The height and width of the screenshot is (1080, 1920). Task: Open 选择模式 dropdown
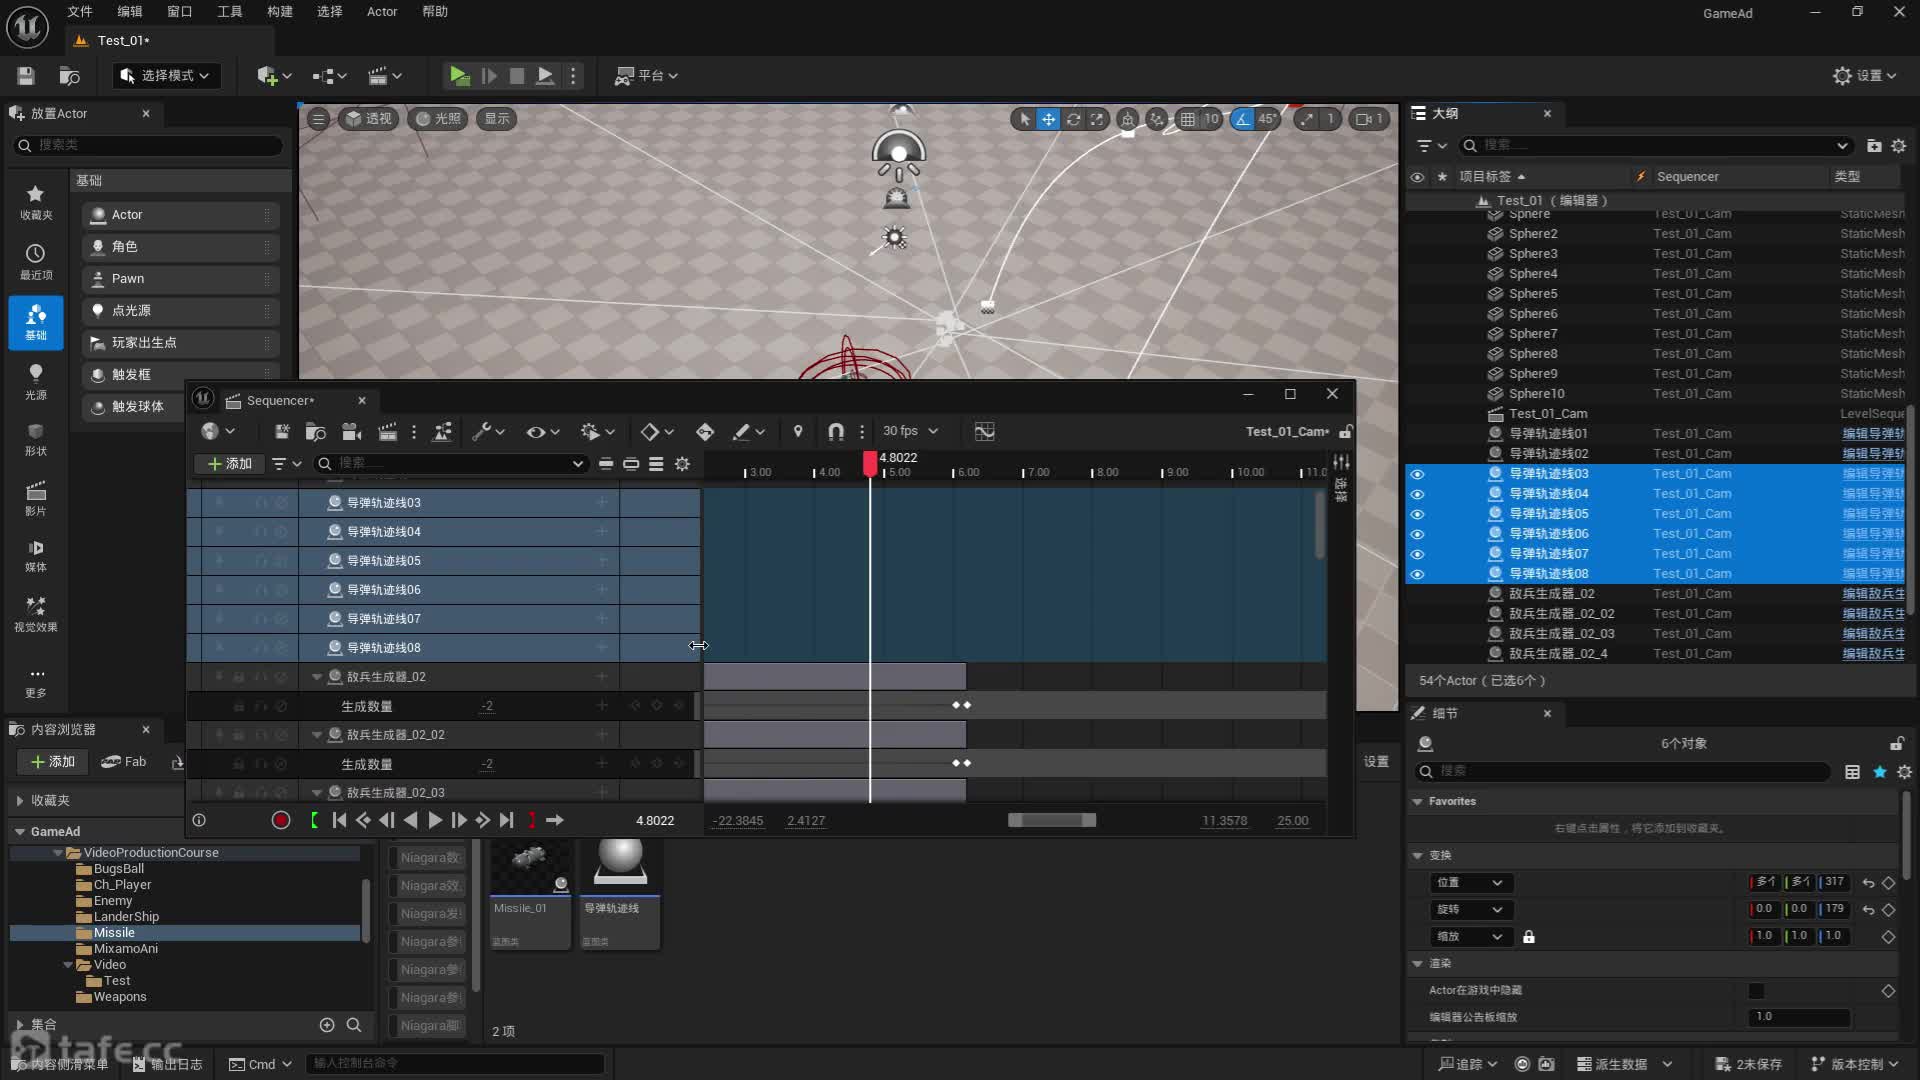(166, 76)
